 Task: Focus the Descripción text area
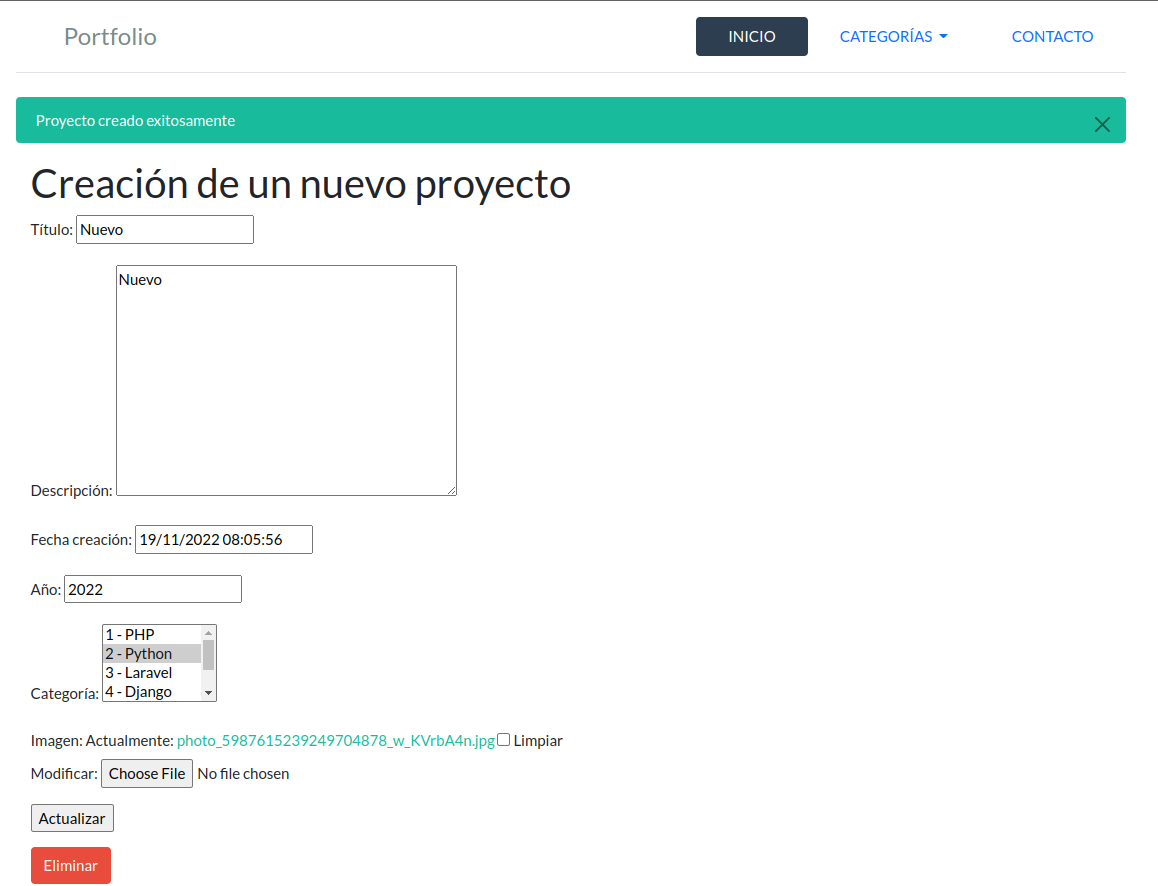[286, 380]
